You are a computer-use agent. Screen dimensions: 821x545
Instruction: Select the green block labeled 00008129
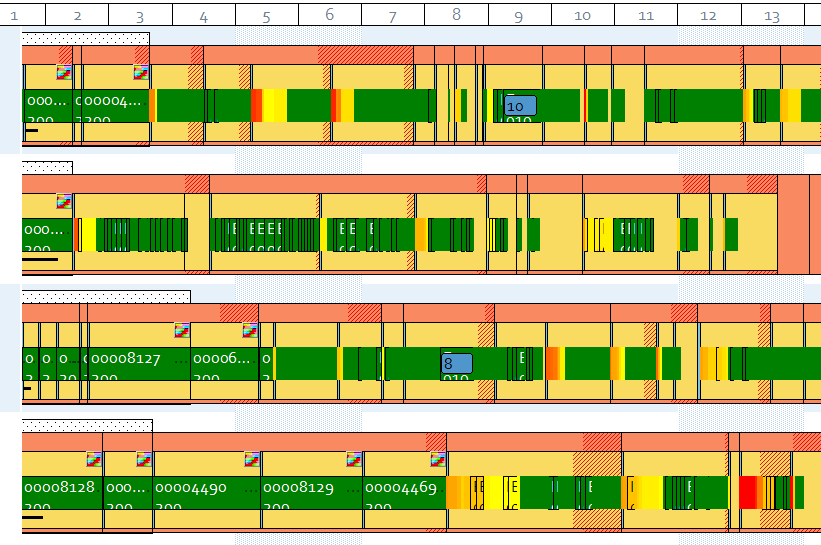tap(312, 493)
